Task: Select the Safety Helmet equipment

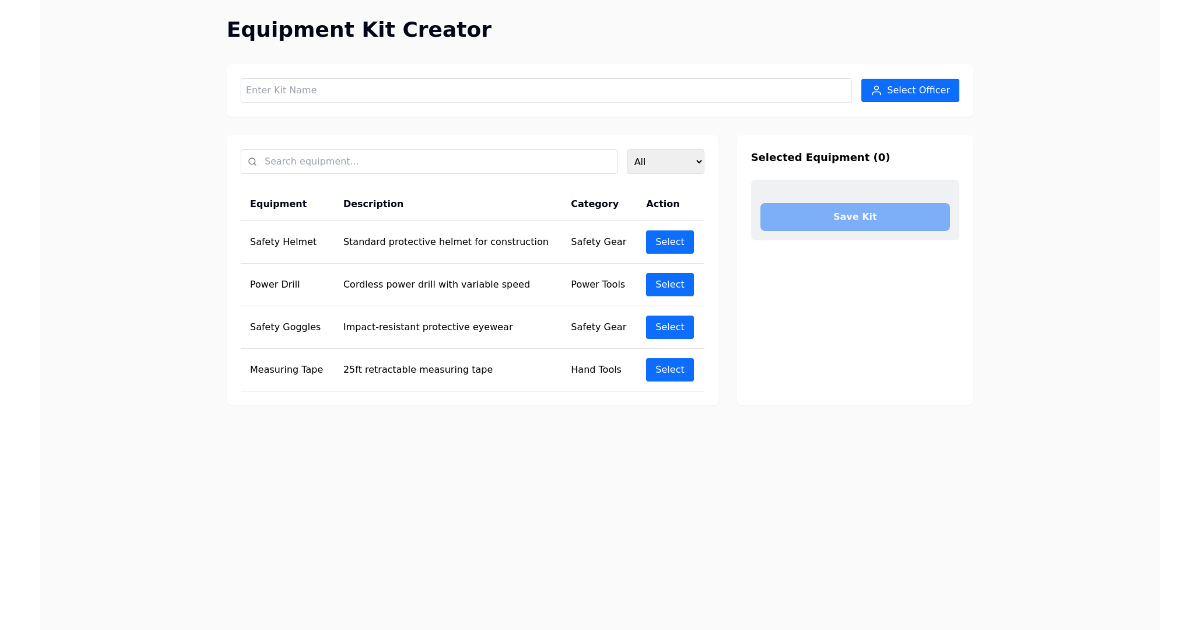Action: (669, 241)
